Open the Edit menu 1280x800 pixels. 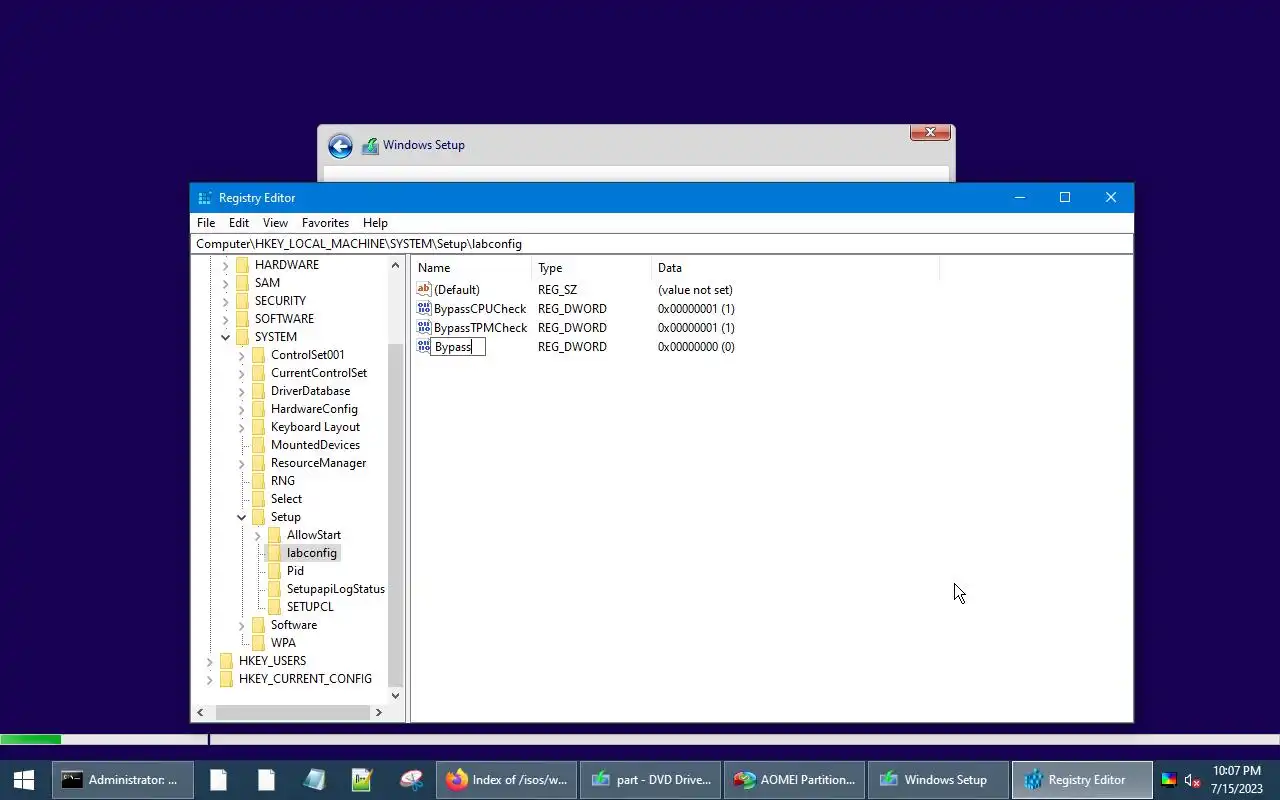coord(238,223)
